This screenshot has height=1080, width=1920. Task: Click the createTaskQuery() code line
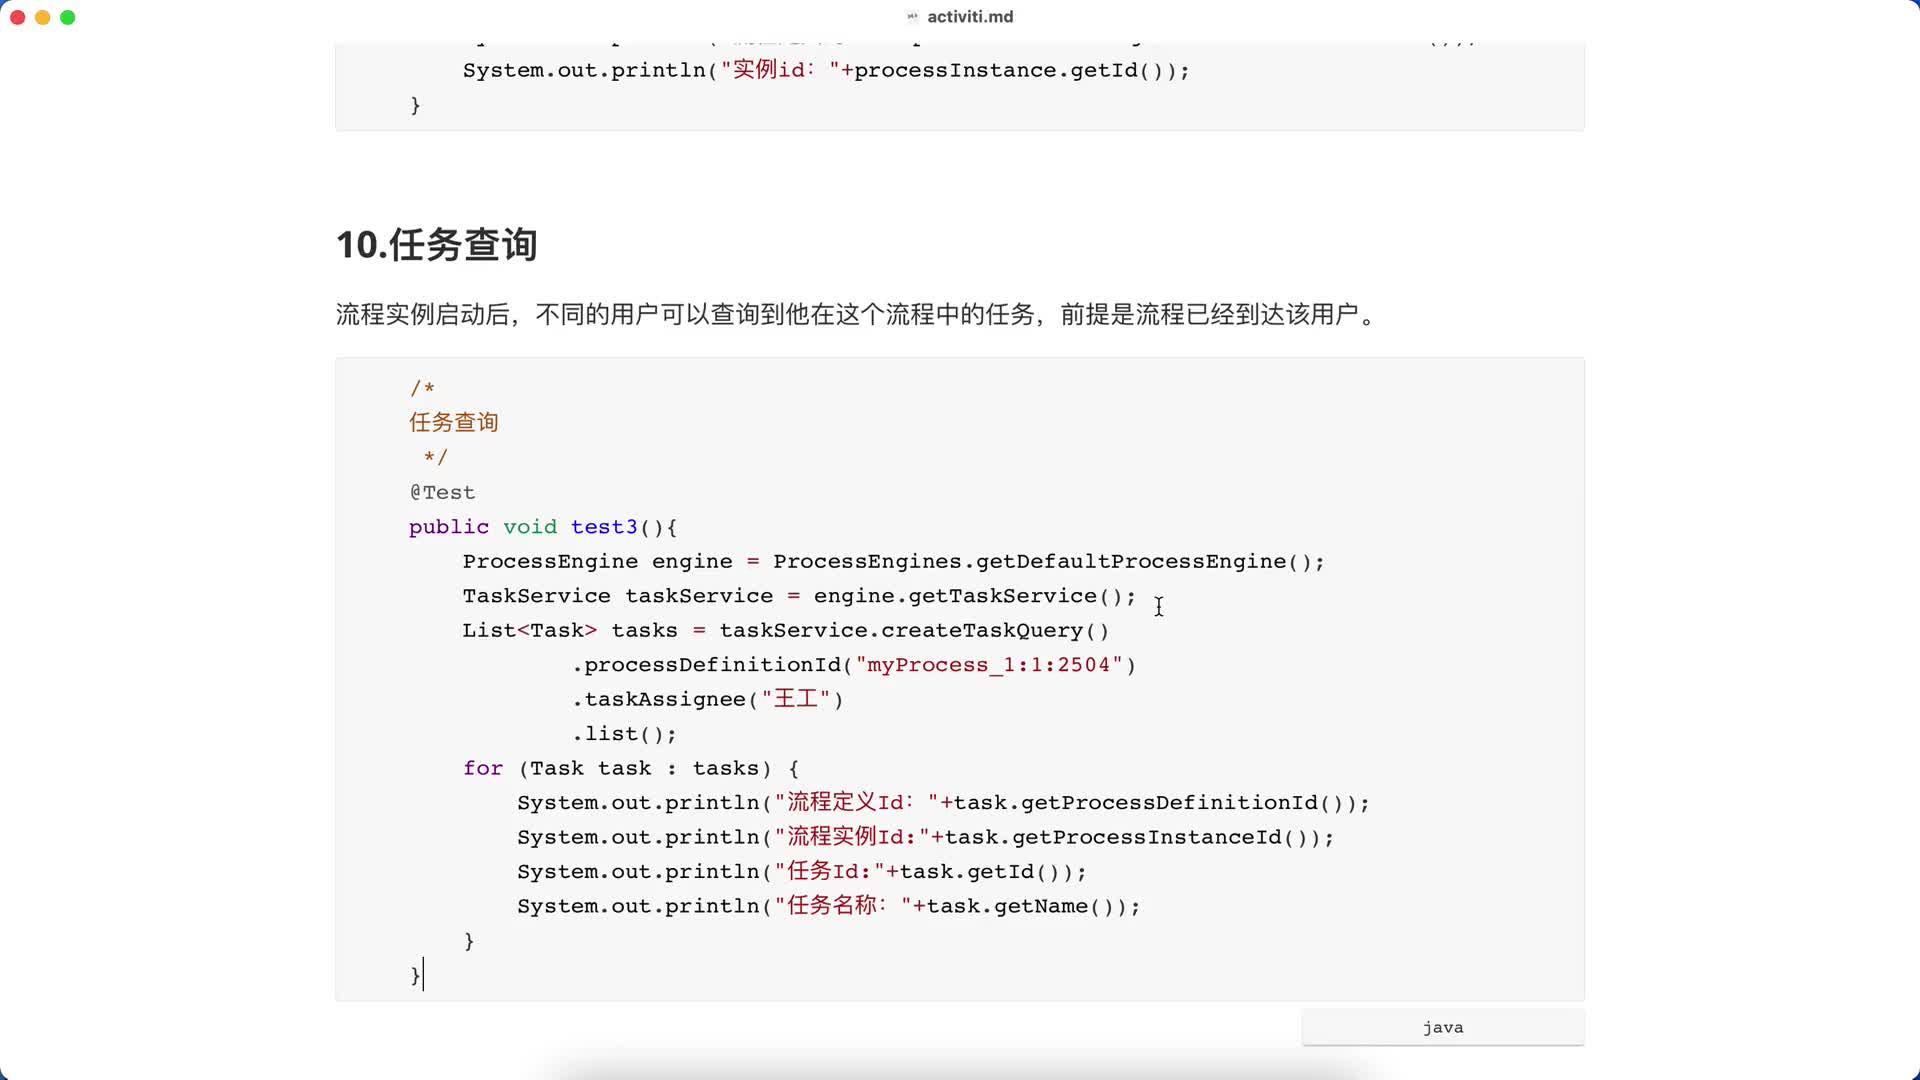tap(785, 631)
